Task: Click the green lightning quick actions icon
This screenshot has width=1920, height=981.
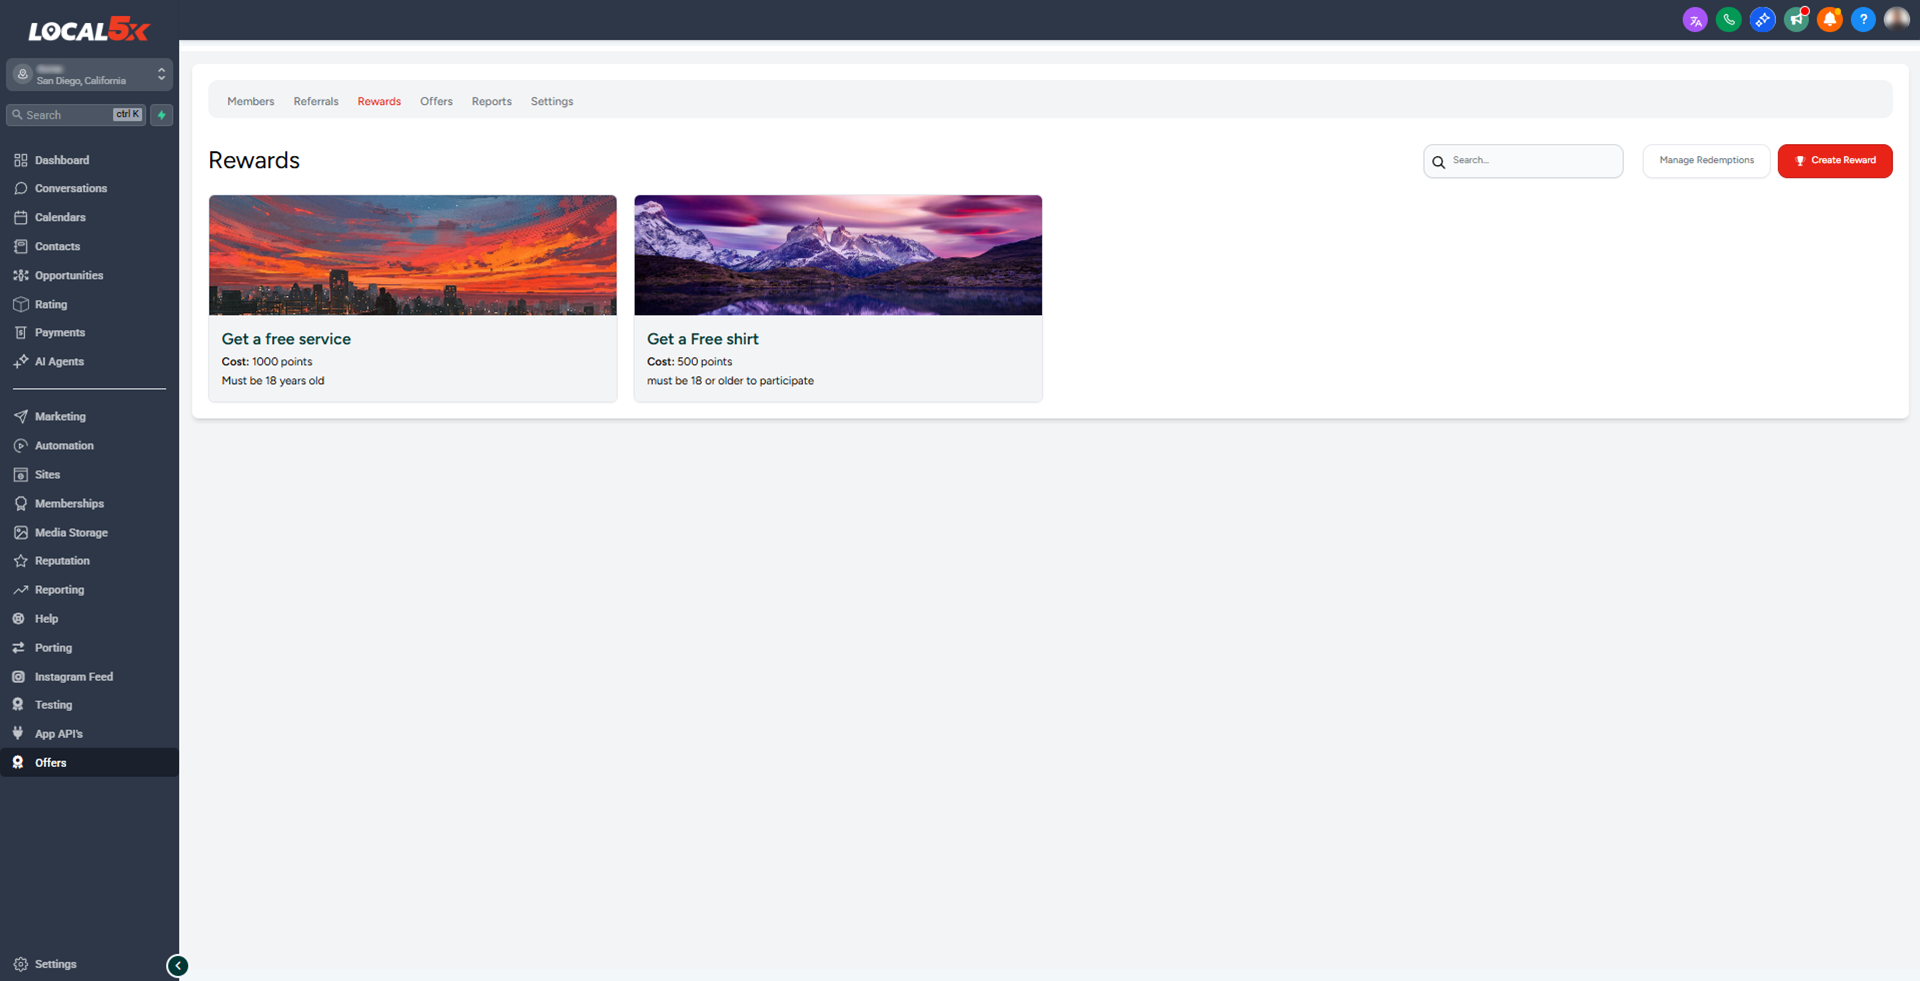Action: (161, 115)
